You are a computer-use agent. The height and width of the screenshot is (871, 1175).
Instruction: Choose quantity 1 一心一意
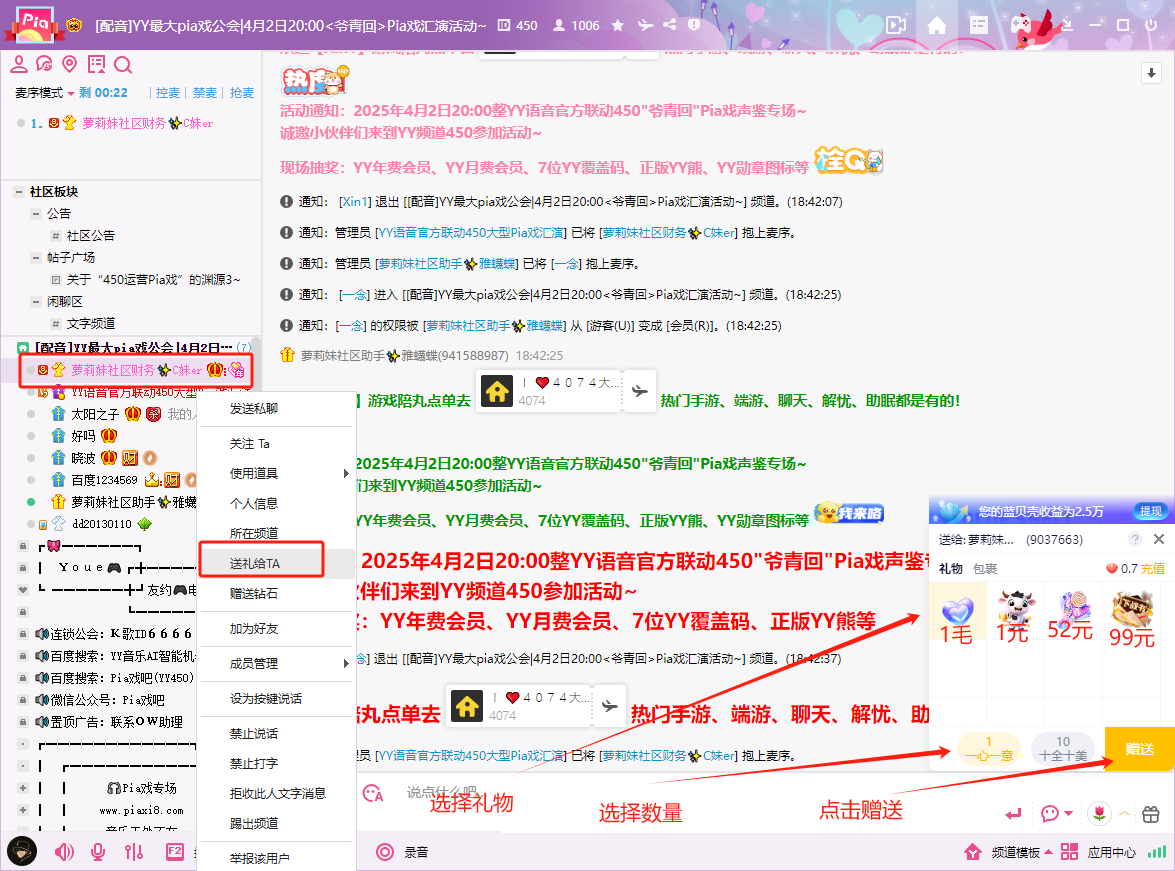click(988, 749)
